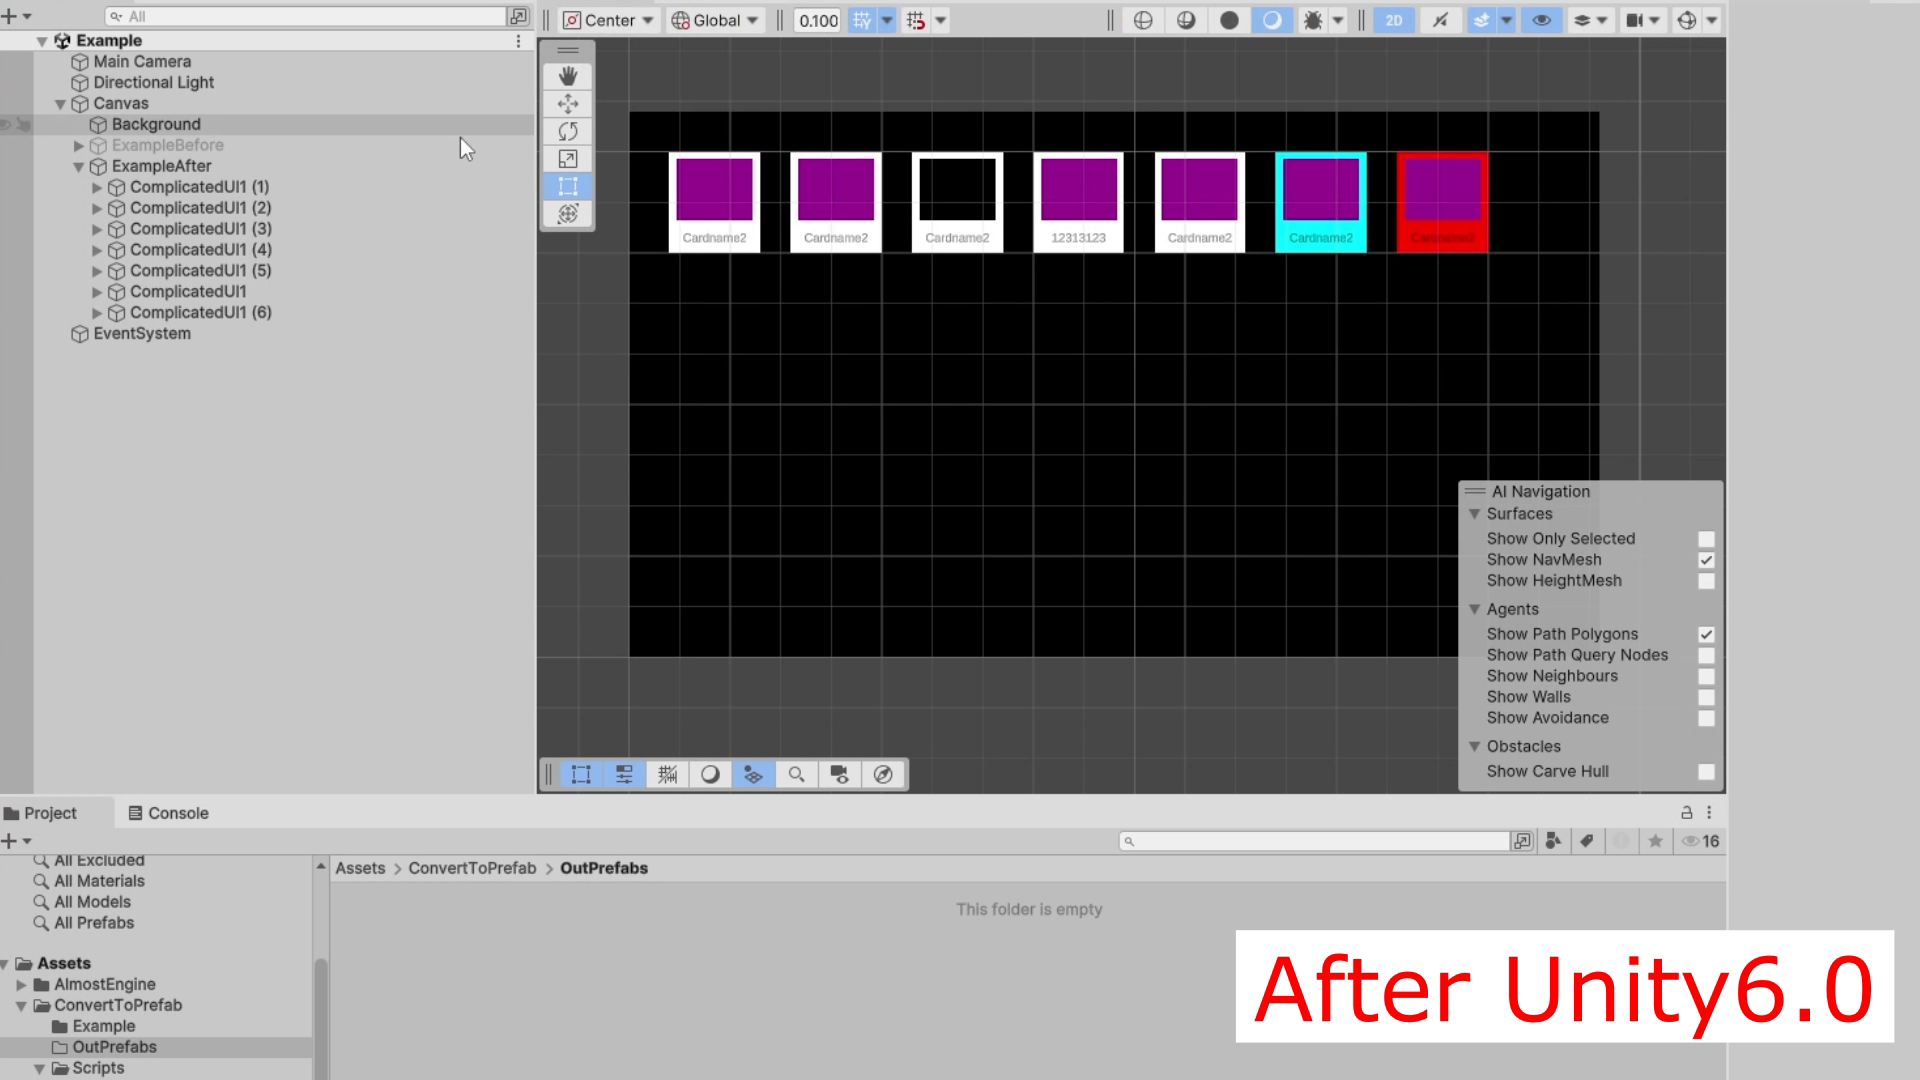Select the Scale tool

(x=568, y=159)
